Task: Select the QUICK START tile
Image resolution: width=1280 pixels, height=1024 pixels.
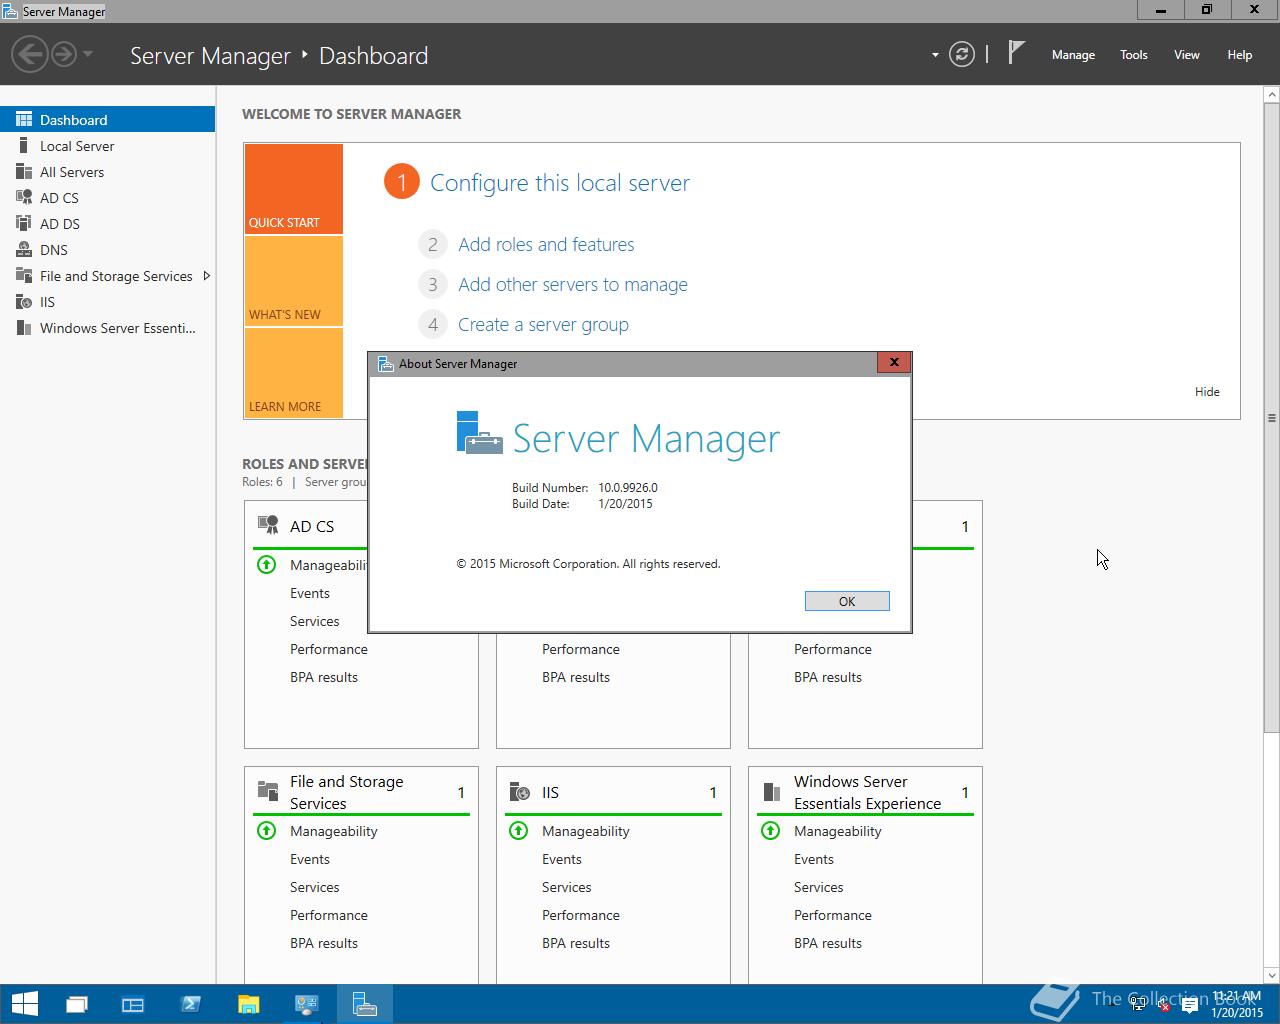Action: click(293, 189)
